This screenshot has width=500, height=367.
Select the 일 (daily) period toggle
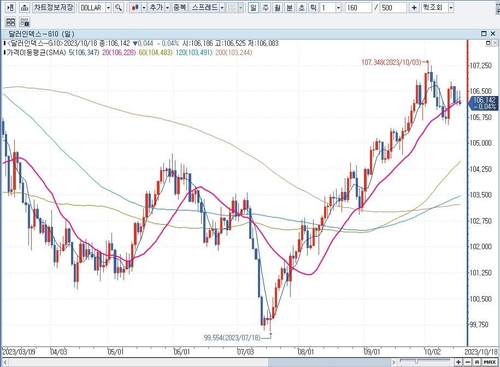pyautogui.click(x=253, y=7)
